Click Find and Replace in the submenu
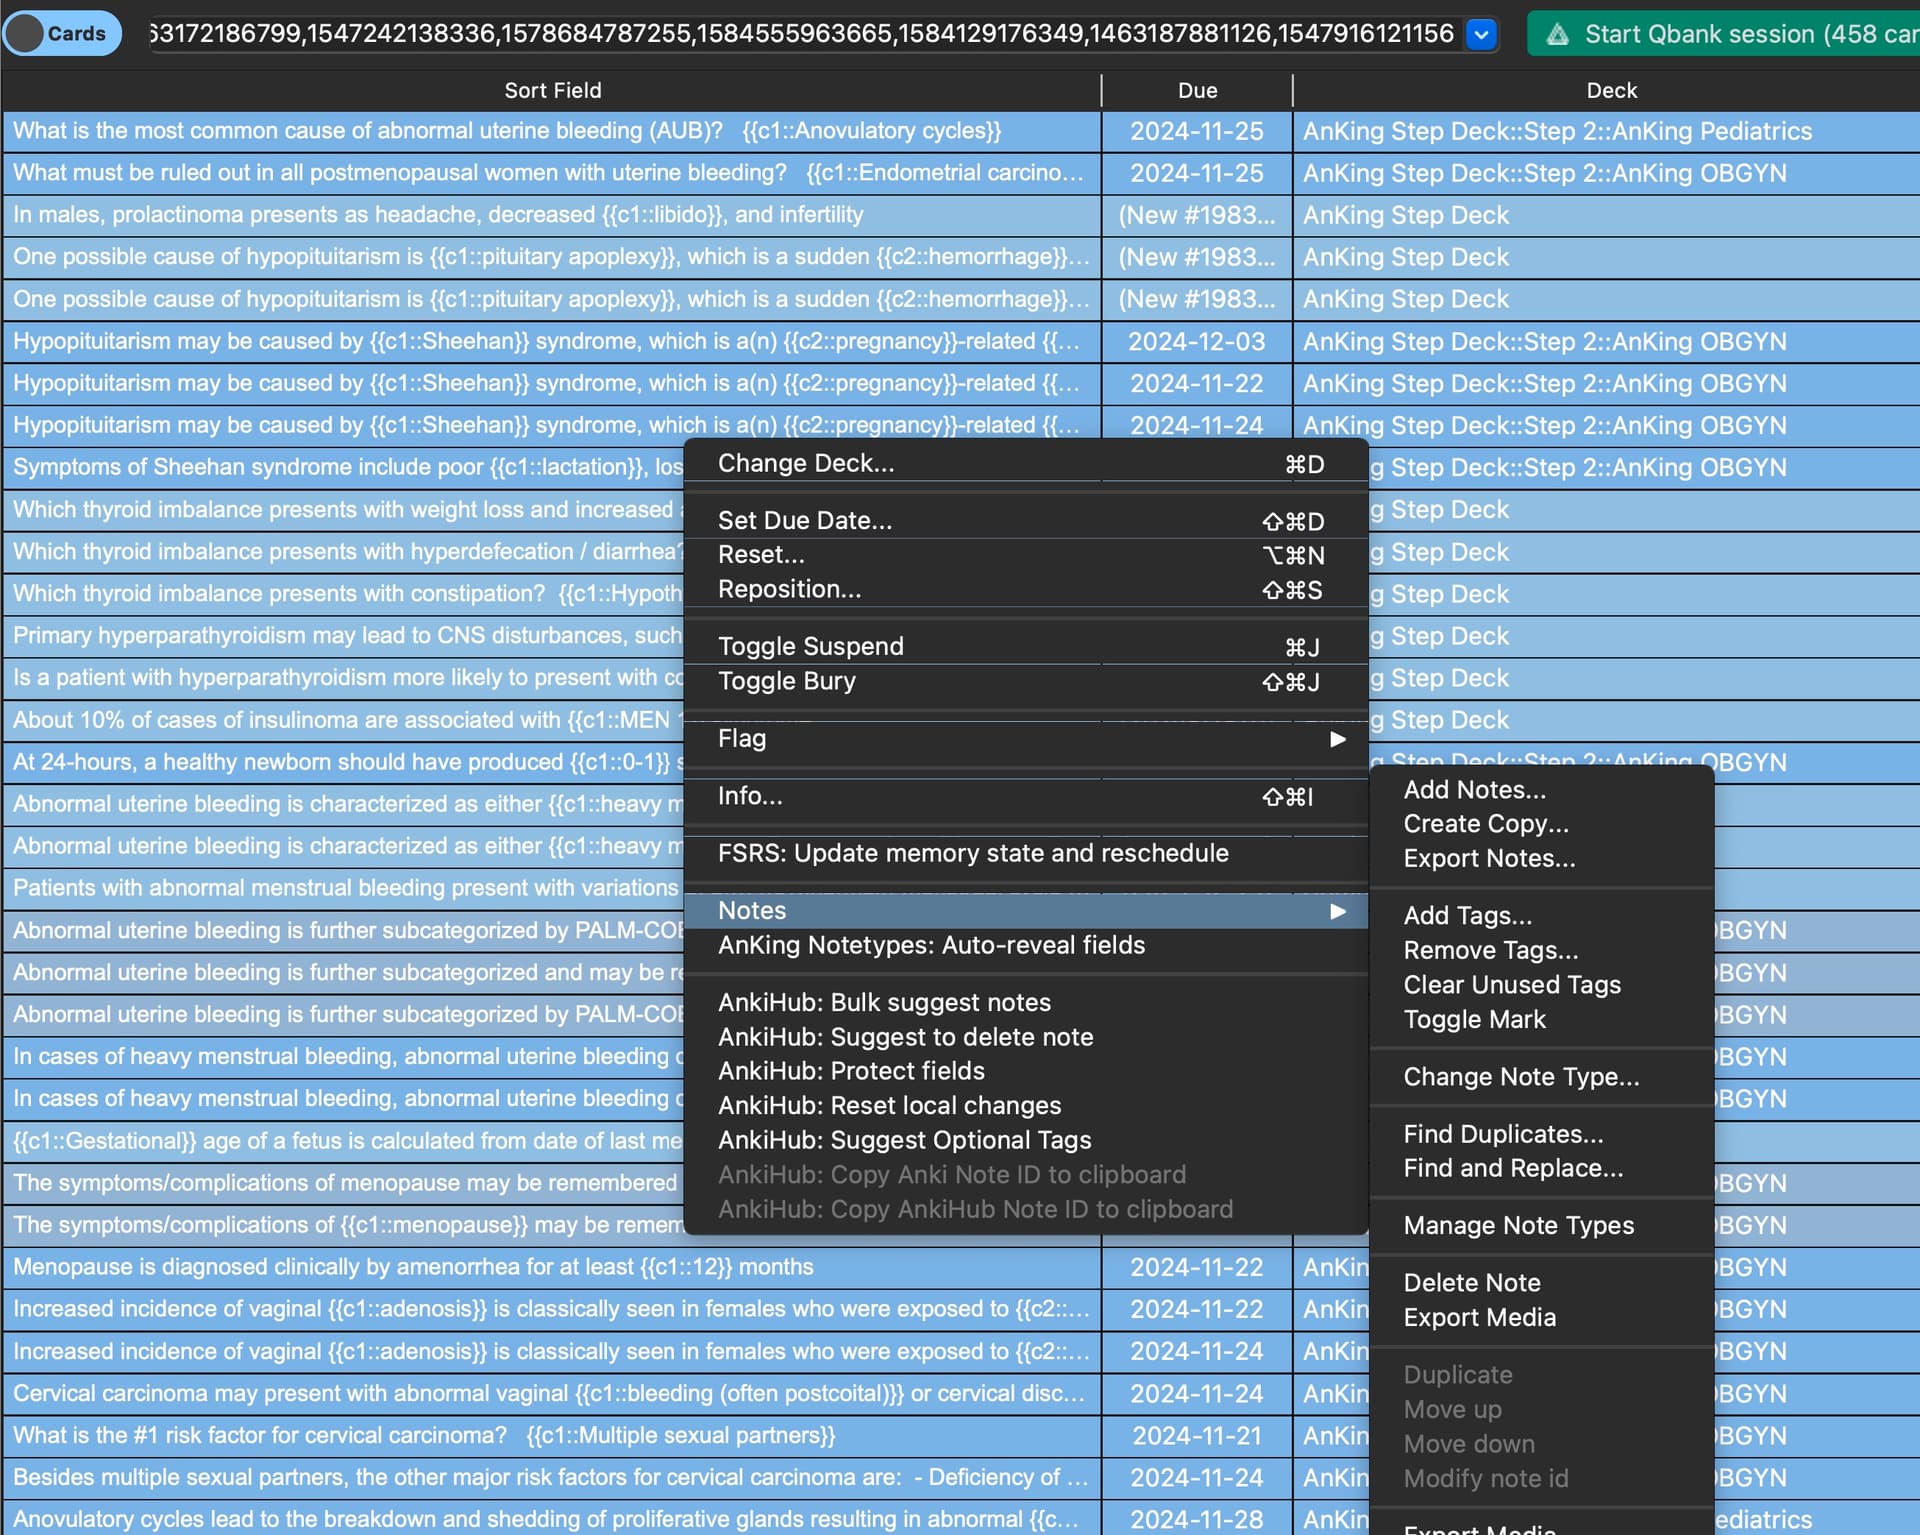Image resolution: width=1920 pixels, height=1535 pixels. click(x=1512, y=1168)
